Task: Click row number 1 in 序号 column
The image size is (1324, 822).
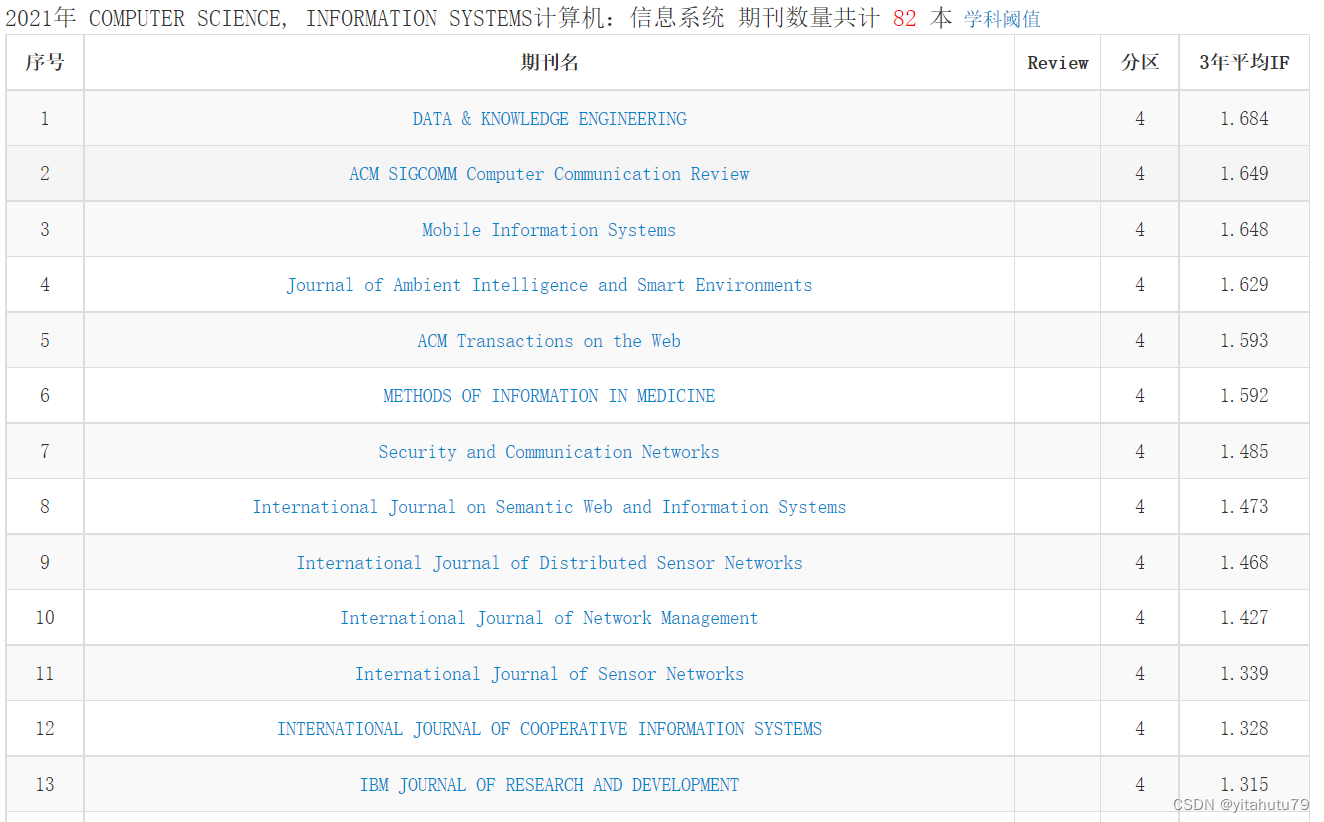Action: pyautogui.click(x=45, y=119)
